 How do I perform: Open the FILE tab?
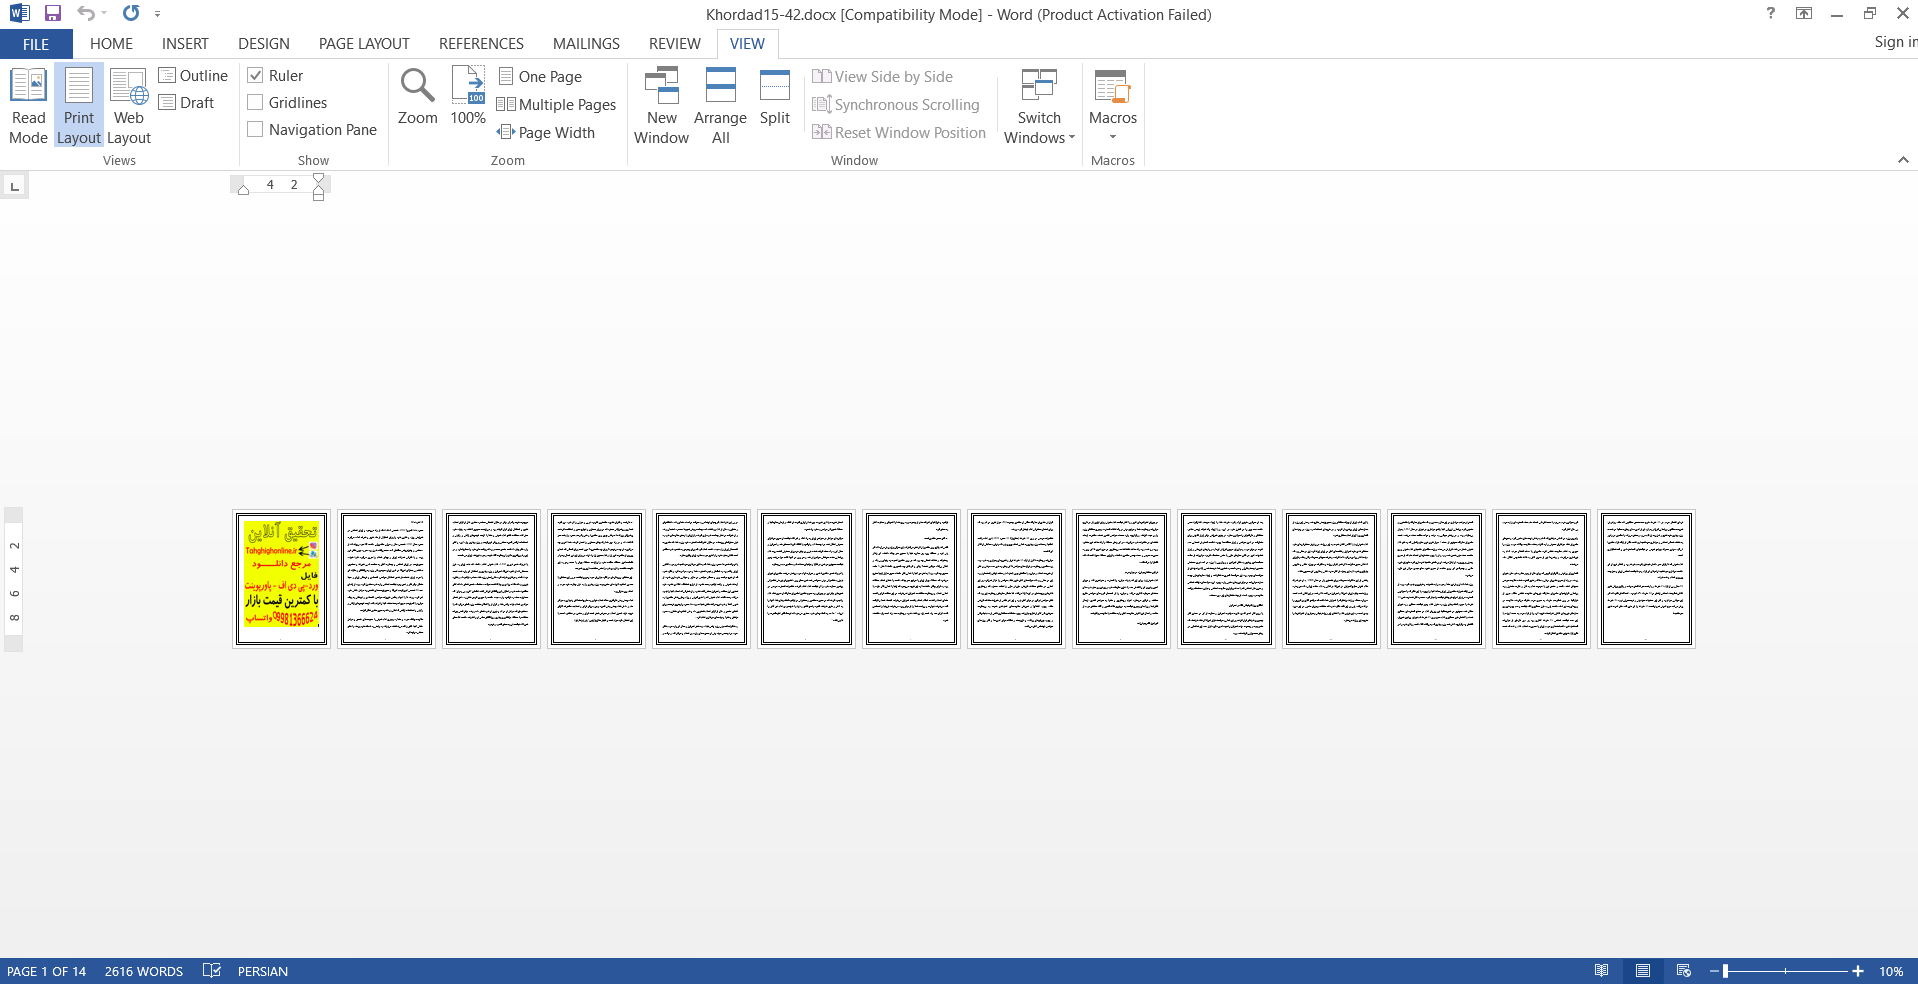(x=36, y=44)
